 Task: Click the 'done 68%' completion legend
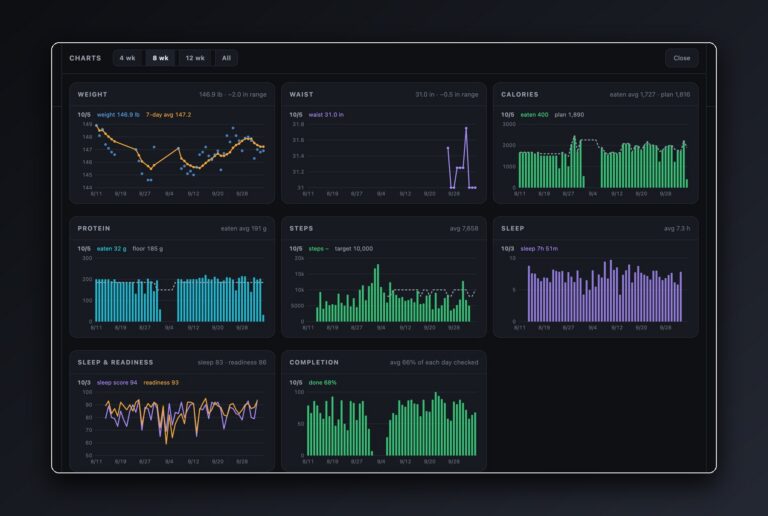322,382
